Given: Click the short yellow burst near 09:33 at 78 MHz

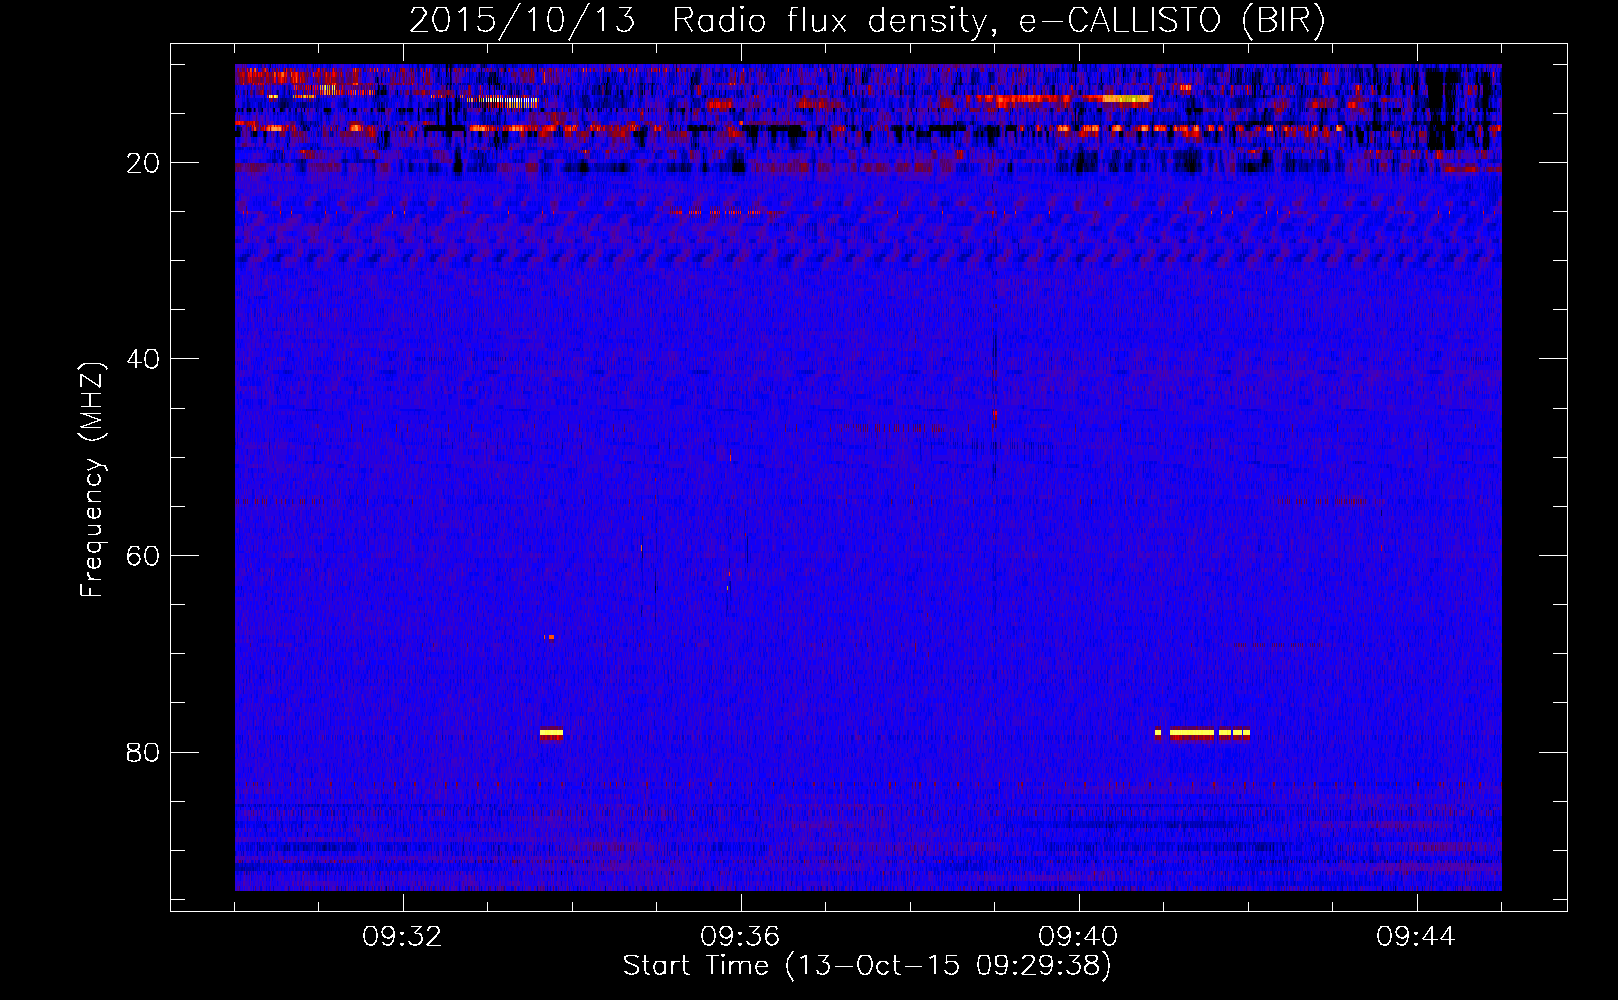Looking at the screenshot, I should (x=551, y=733).
